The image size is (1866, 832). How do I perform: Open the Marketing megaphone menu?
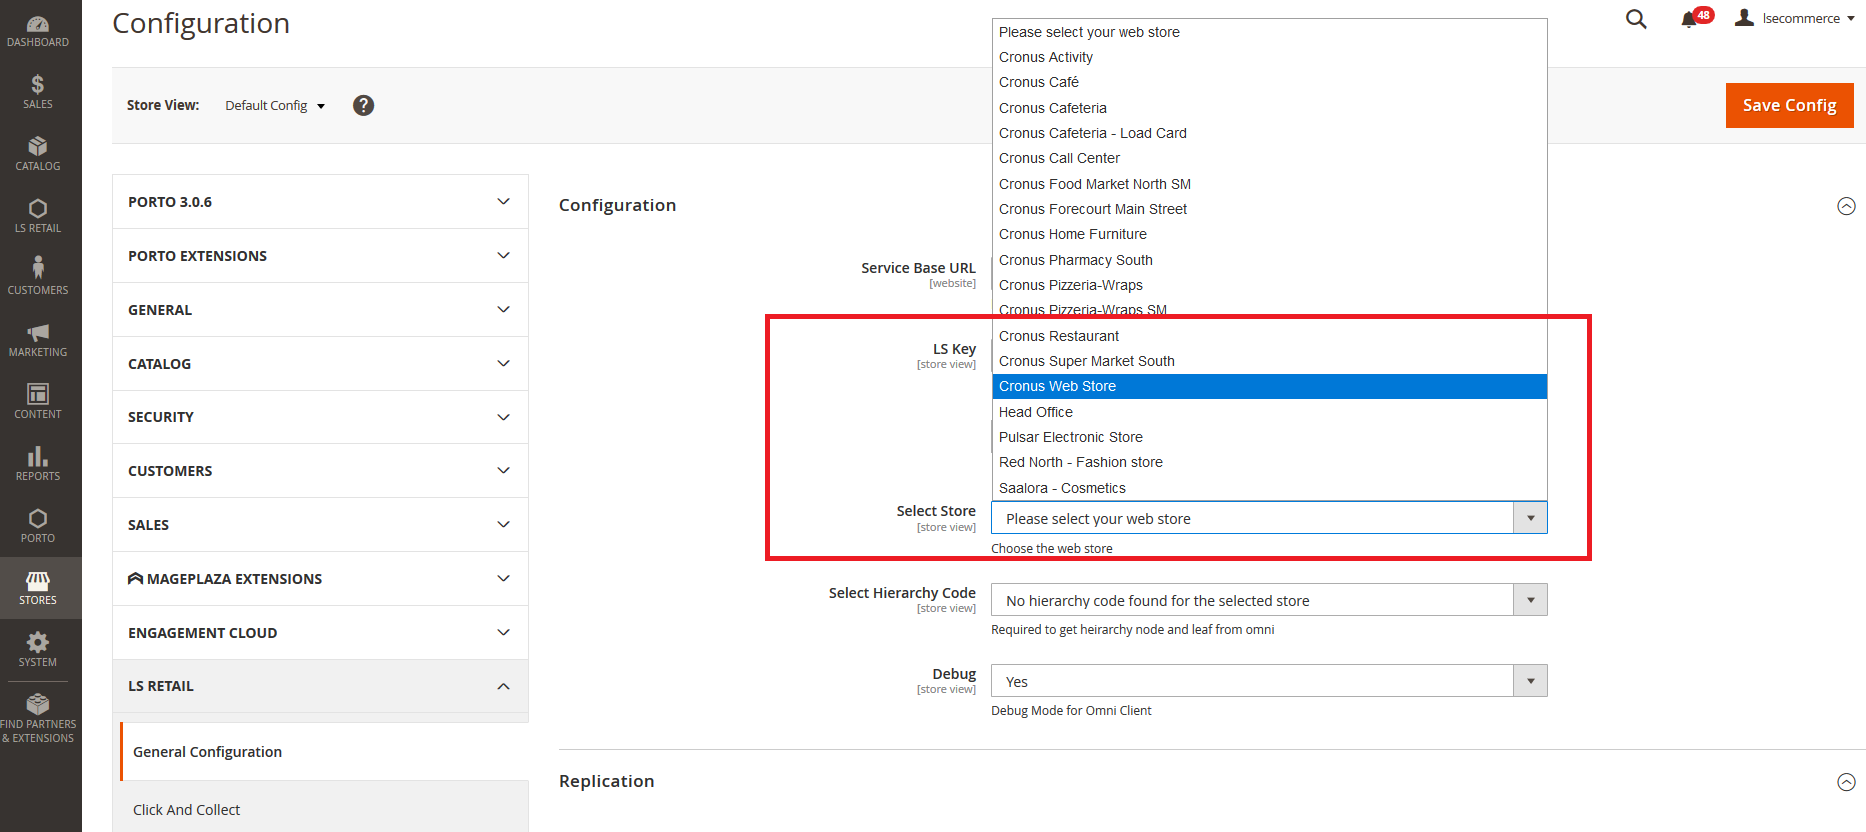(x=38, y=340)
